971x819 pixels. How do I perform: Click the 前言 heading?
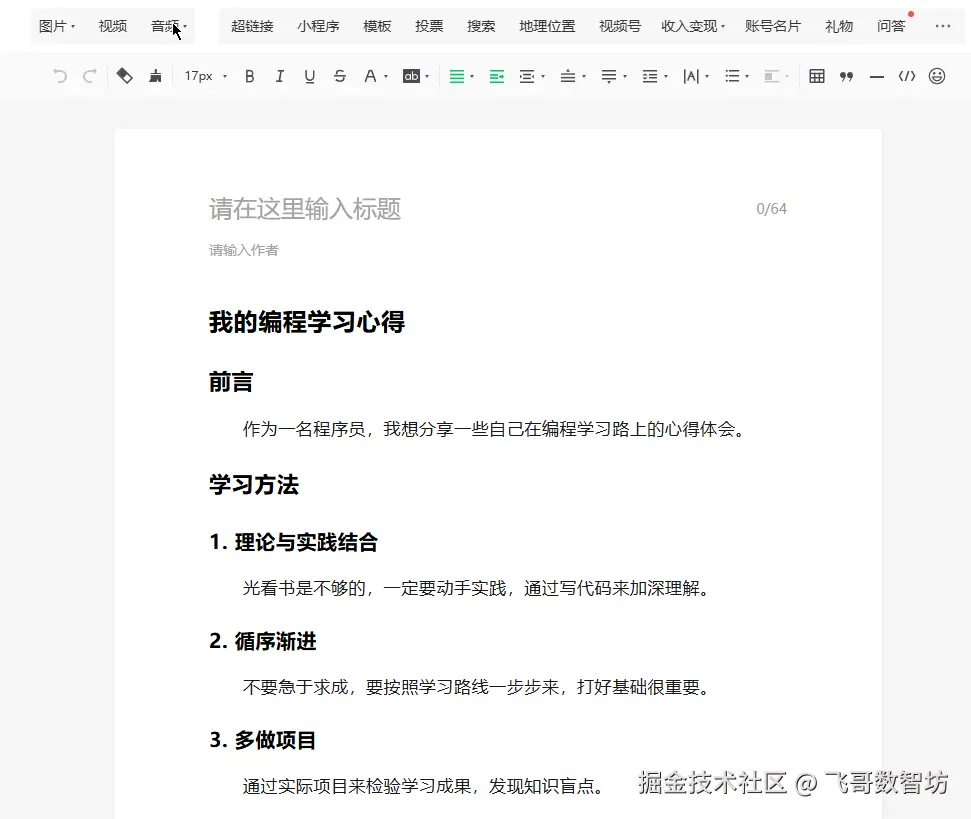231,381
